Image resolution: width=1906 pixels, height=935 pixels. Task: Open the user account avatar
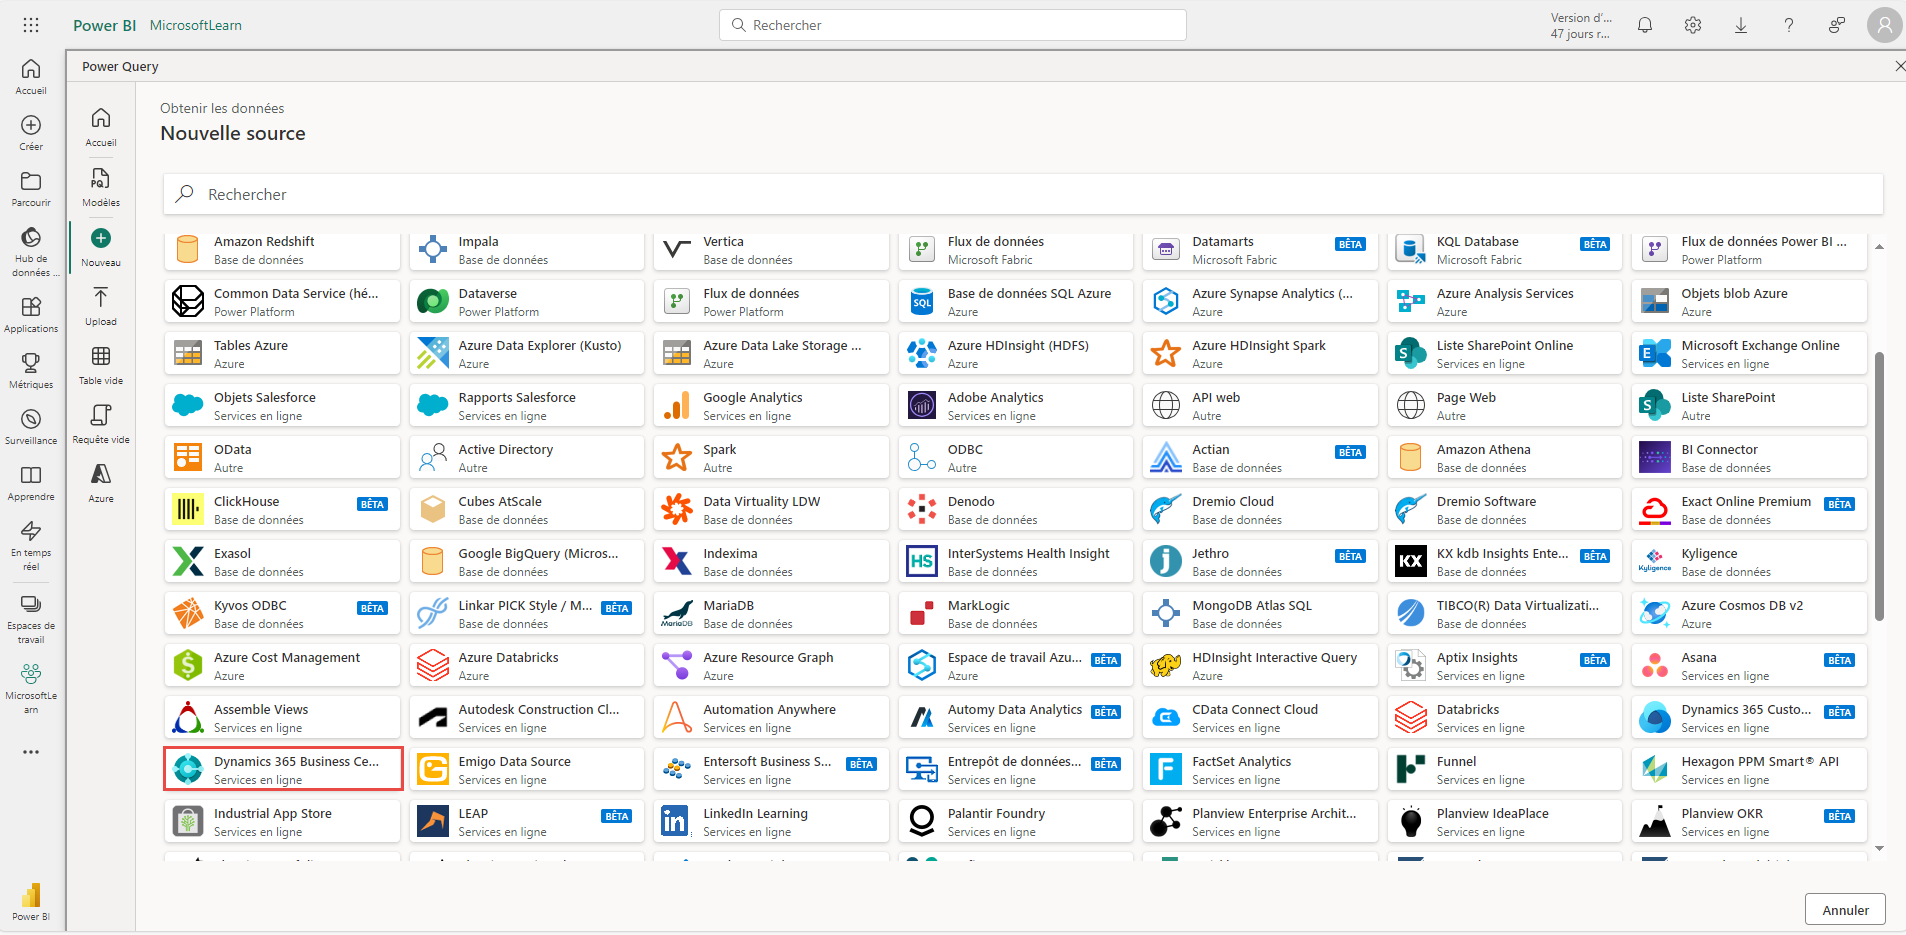coord(1885,25)
